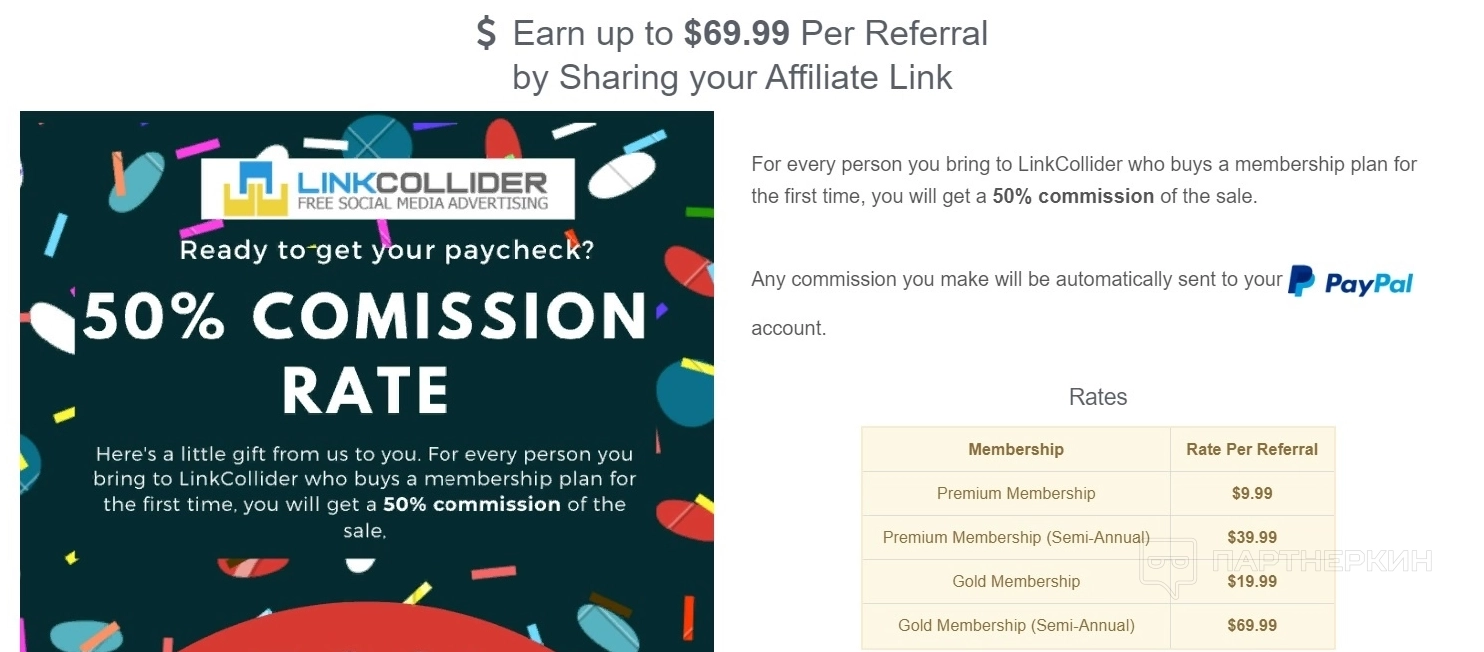This screenshot has width=1484, height=652.
Task: Click the Membership column header
Action: (x=1015, y=450)
